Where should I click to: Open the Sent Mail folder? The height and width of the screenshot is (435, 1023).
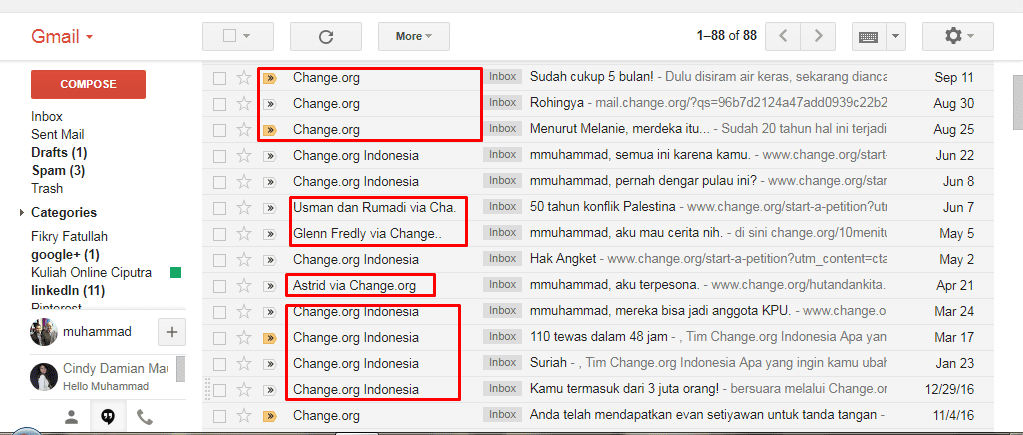coord(57,135)
